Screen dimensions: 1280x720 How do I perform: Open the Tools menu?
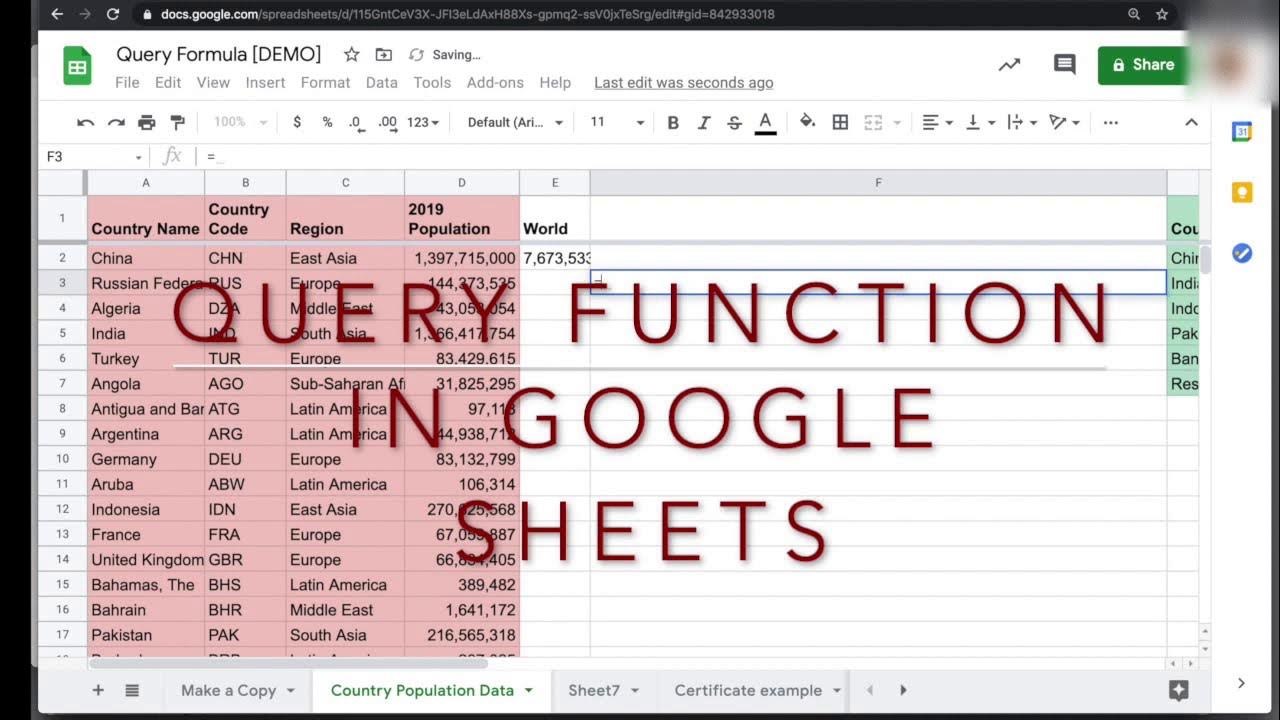tap(432, 83)
